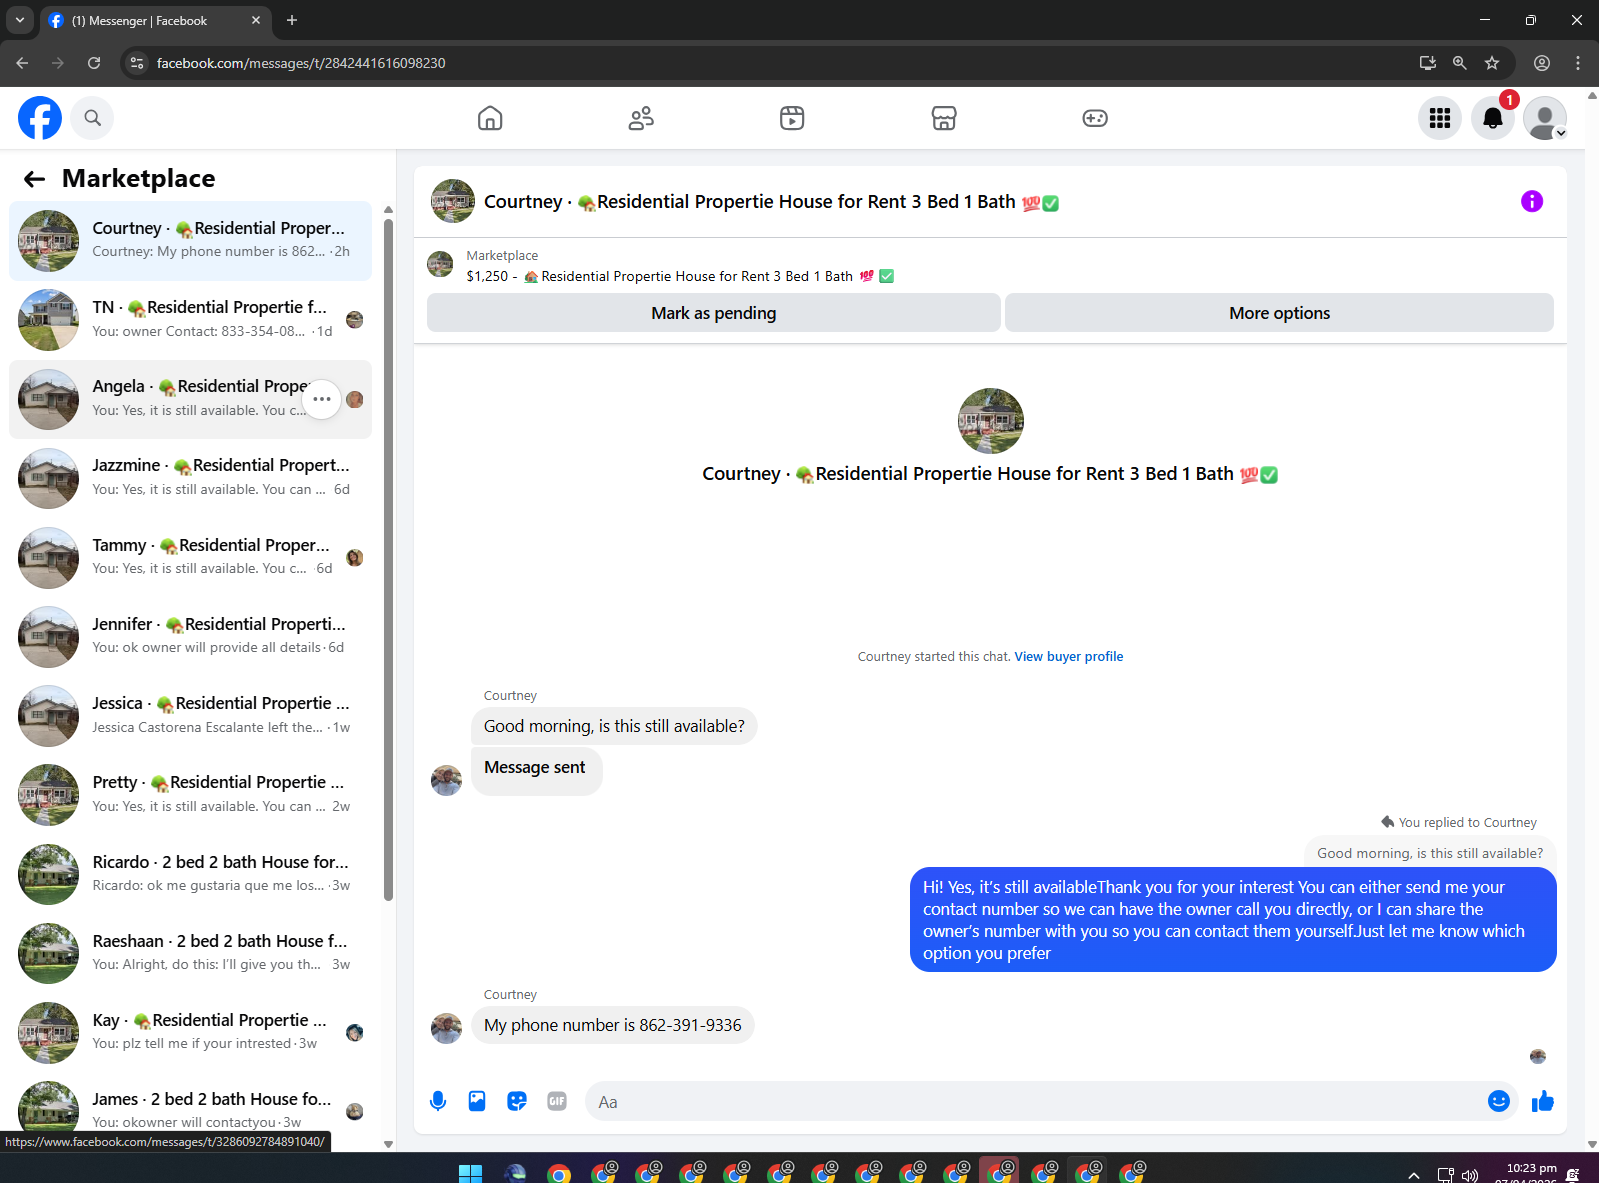This screenshot has height=1183, width=1599.
Task: Open Courtney conversation in list
Action: 190,241
